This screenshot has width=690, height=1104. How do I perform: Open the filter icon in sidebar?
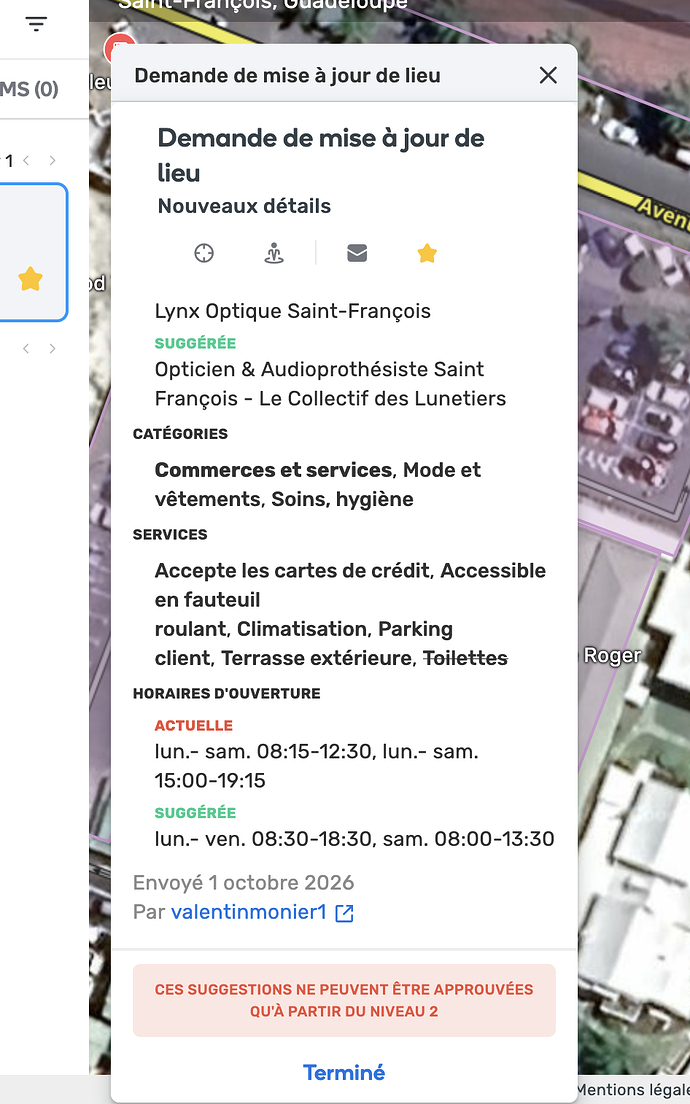point(36,24)
